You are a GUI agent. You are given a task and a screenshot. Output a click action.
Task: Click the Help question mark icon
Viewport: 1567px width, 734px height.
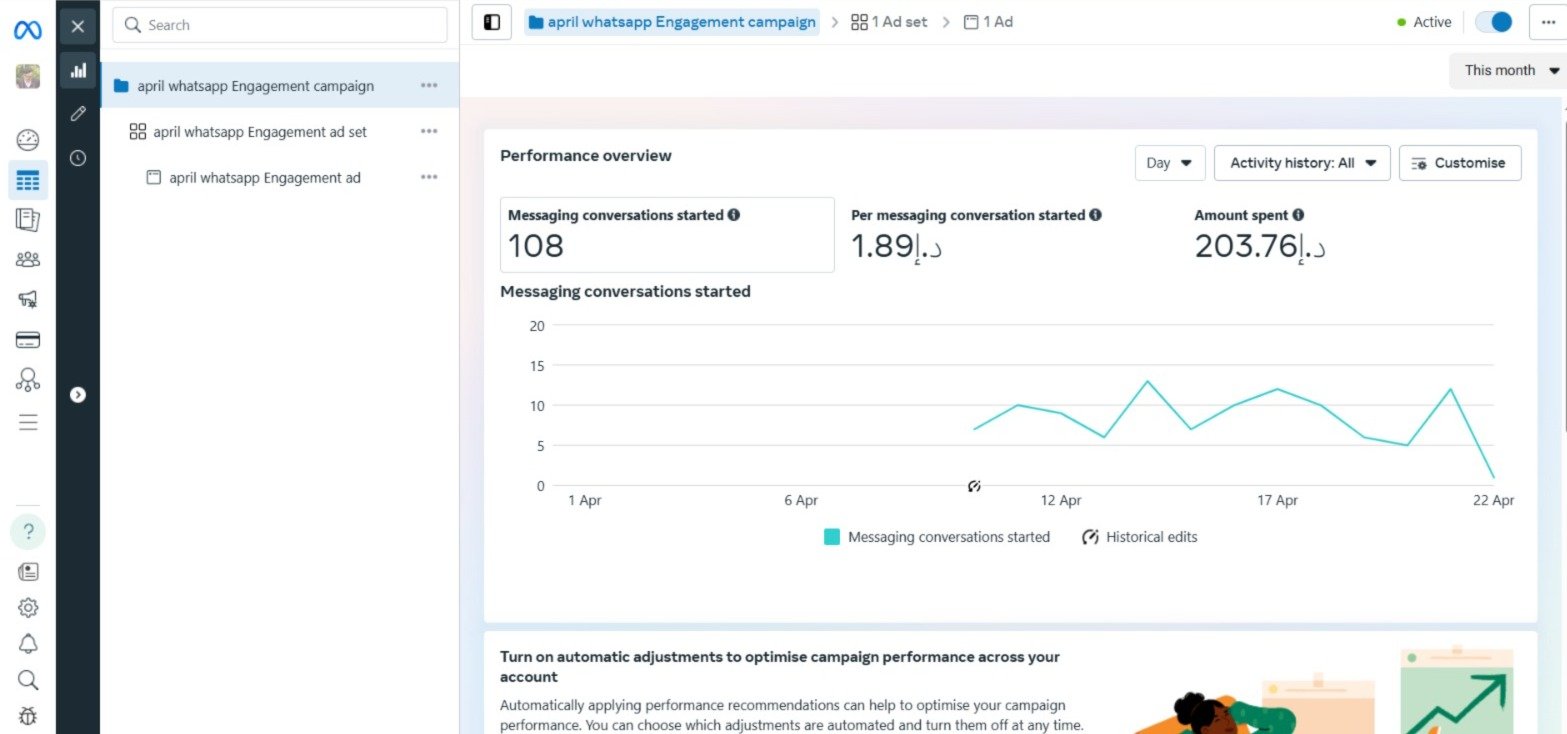click(28, 531)
